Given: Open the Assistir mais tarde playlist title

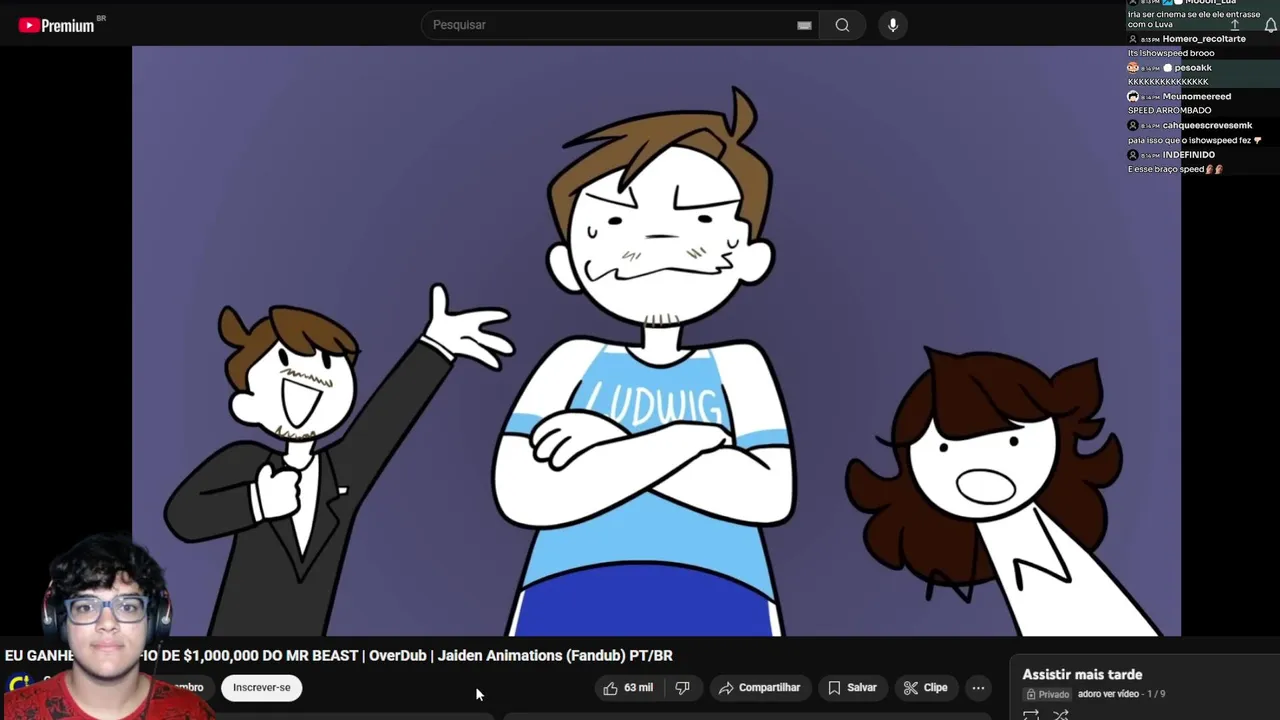Looking at the screenshot, I should pos(1082,675).
